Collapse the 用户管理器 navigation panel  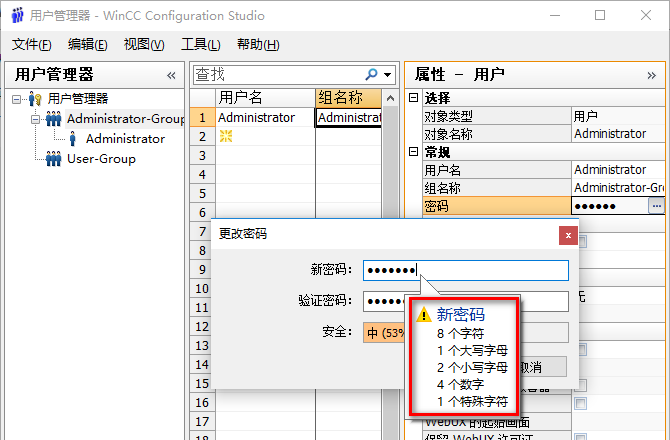pos(171,76)
